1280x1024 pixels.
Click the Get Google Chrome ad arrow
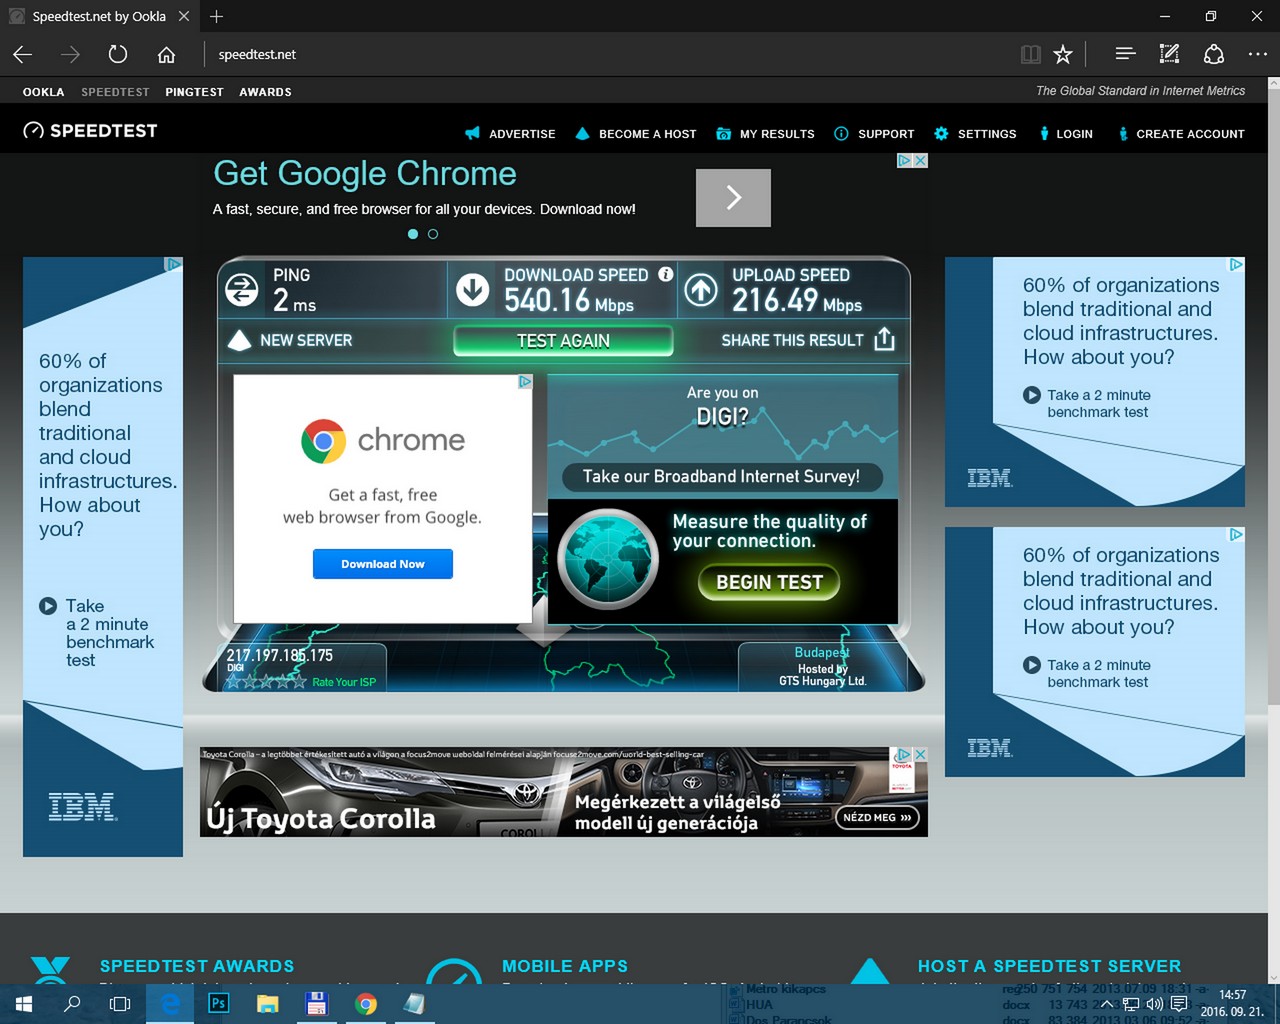tap(733, 198)
